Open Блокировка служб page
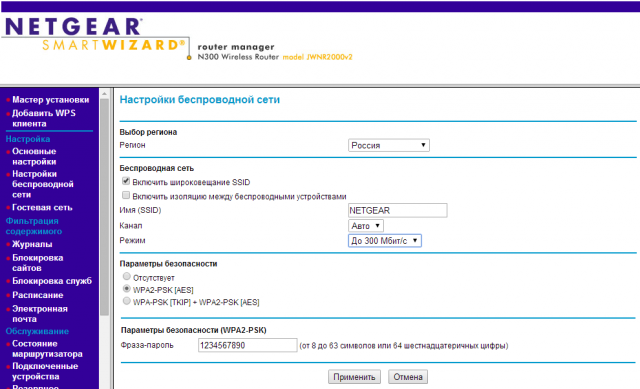Viewport: 640px width, 389px height. tap(52, 281)
